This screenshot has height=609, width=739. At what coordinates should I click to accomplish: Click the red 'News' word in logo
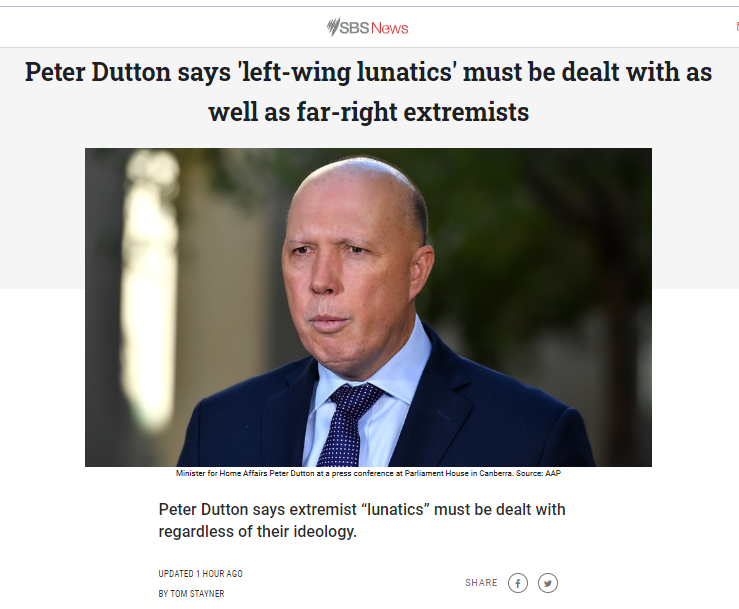pos(389,28)
